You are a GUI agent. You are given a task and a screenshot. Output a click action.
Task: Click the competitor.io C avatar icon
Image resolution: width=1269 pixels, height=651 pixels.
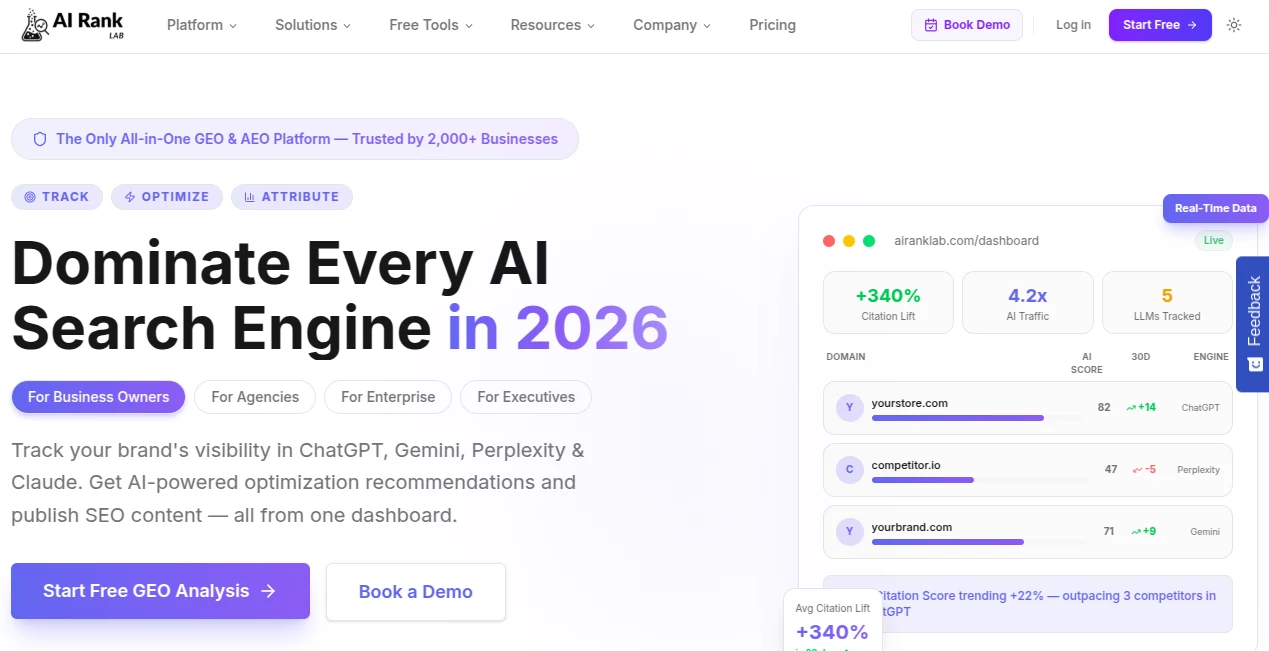click(849, 470)
